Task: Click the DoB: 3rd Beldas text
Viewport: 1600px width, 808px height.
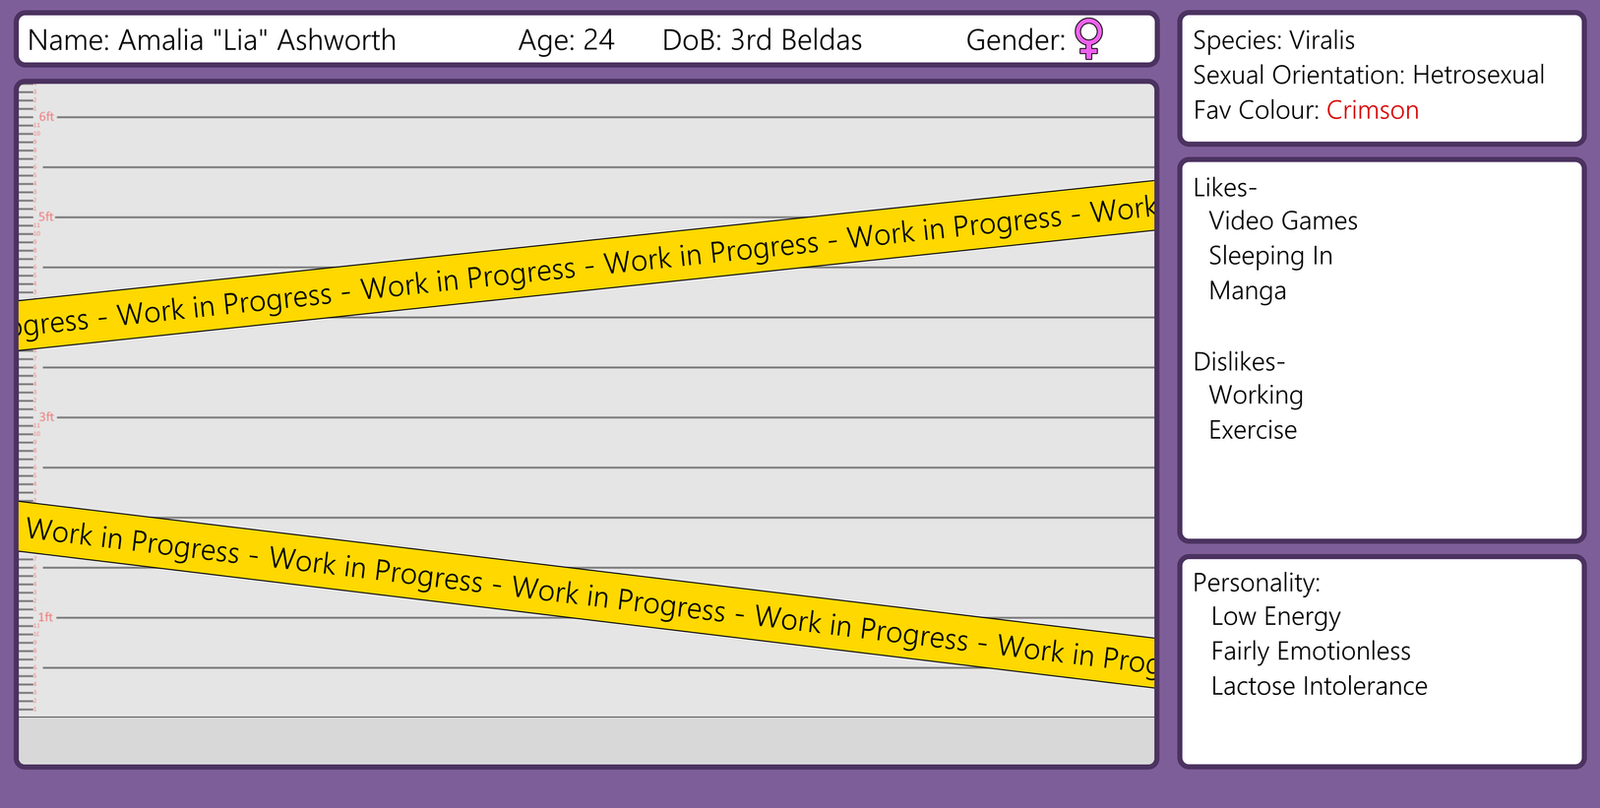Action: [762, 40]
